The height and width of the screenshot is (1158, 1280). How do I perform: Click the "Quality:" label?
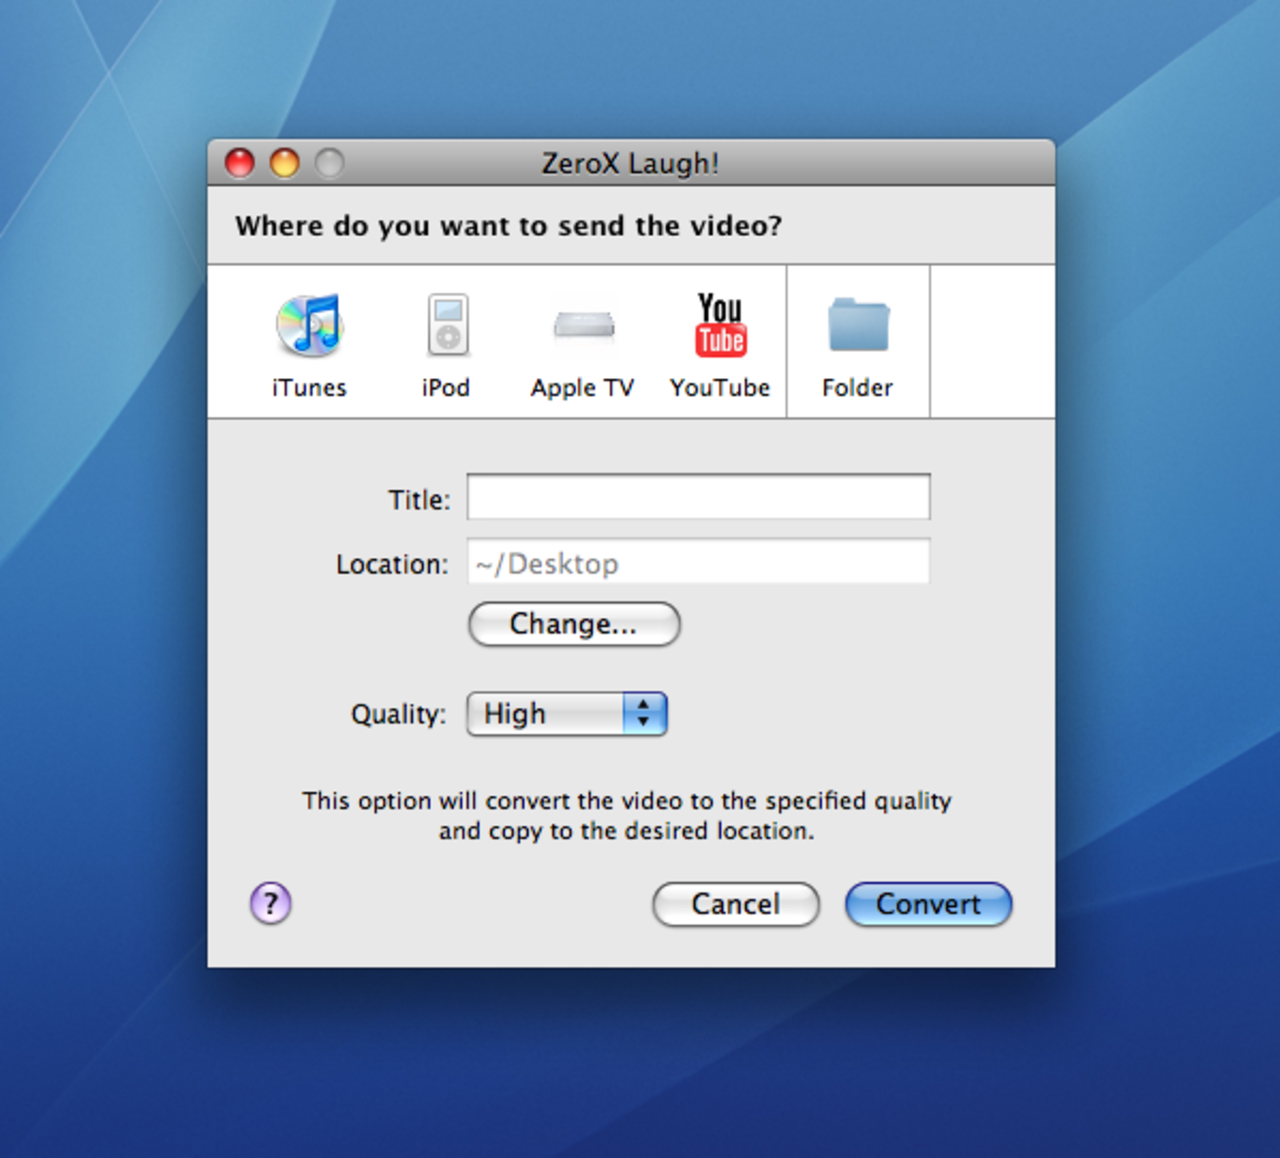398,714
